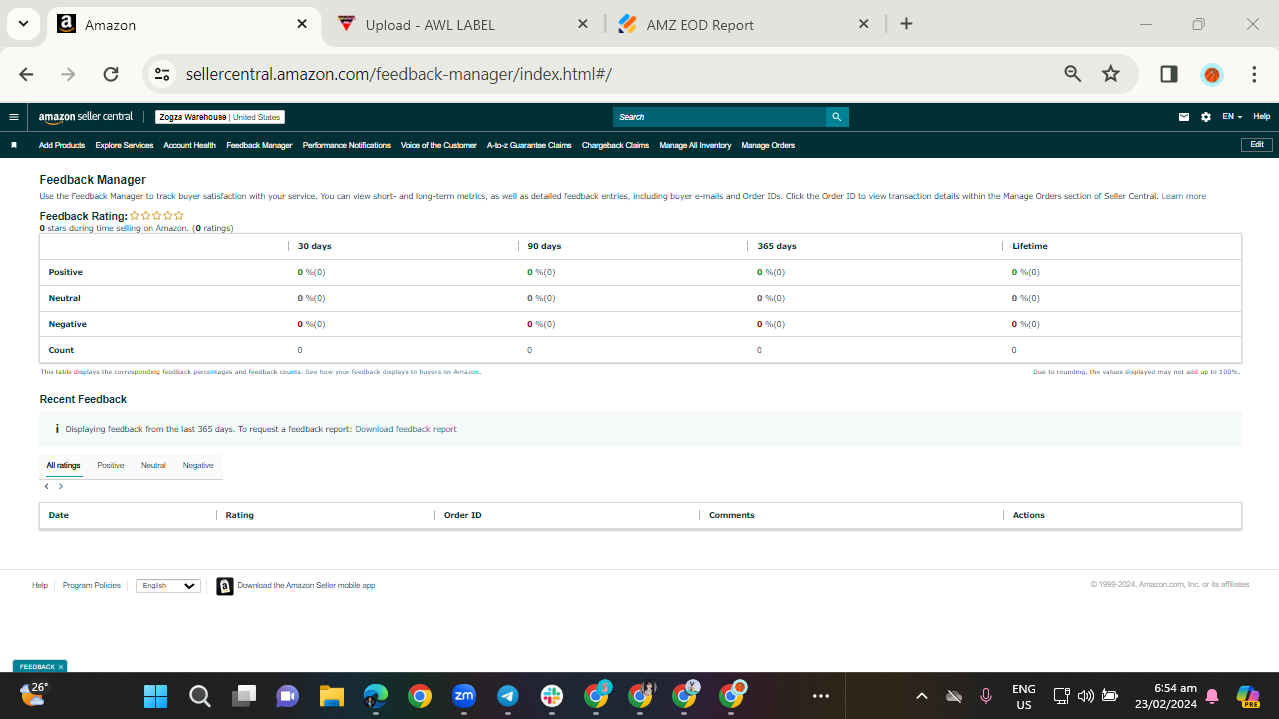Bookmark this page with the star icon

coord(1111,74)
